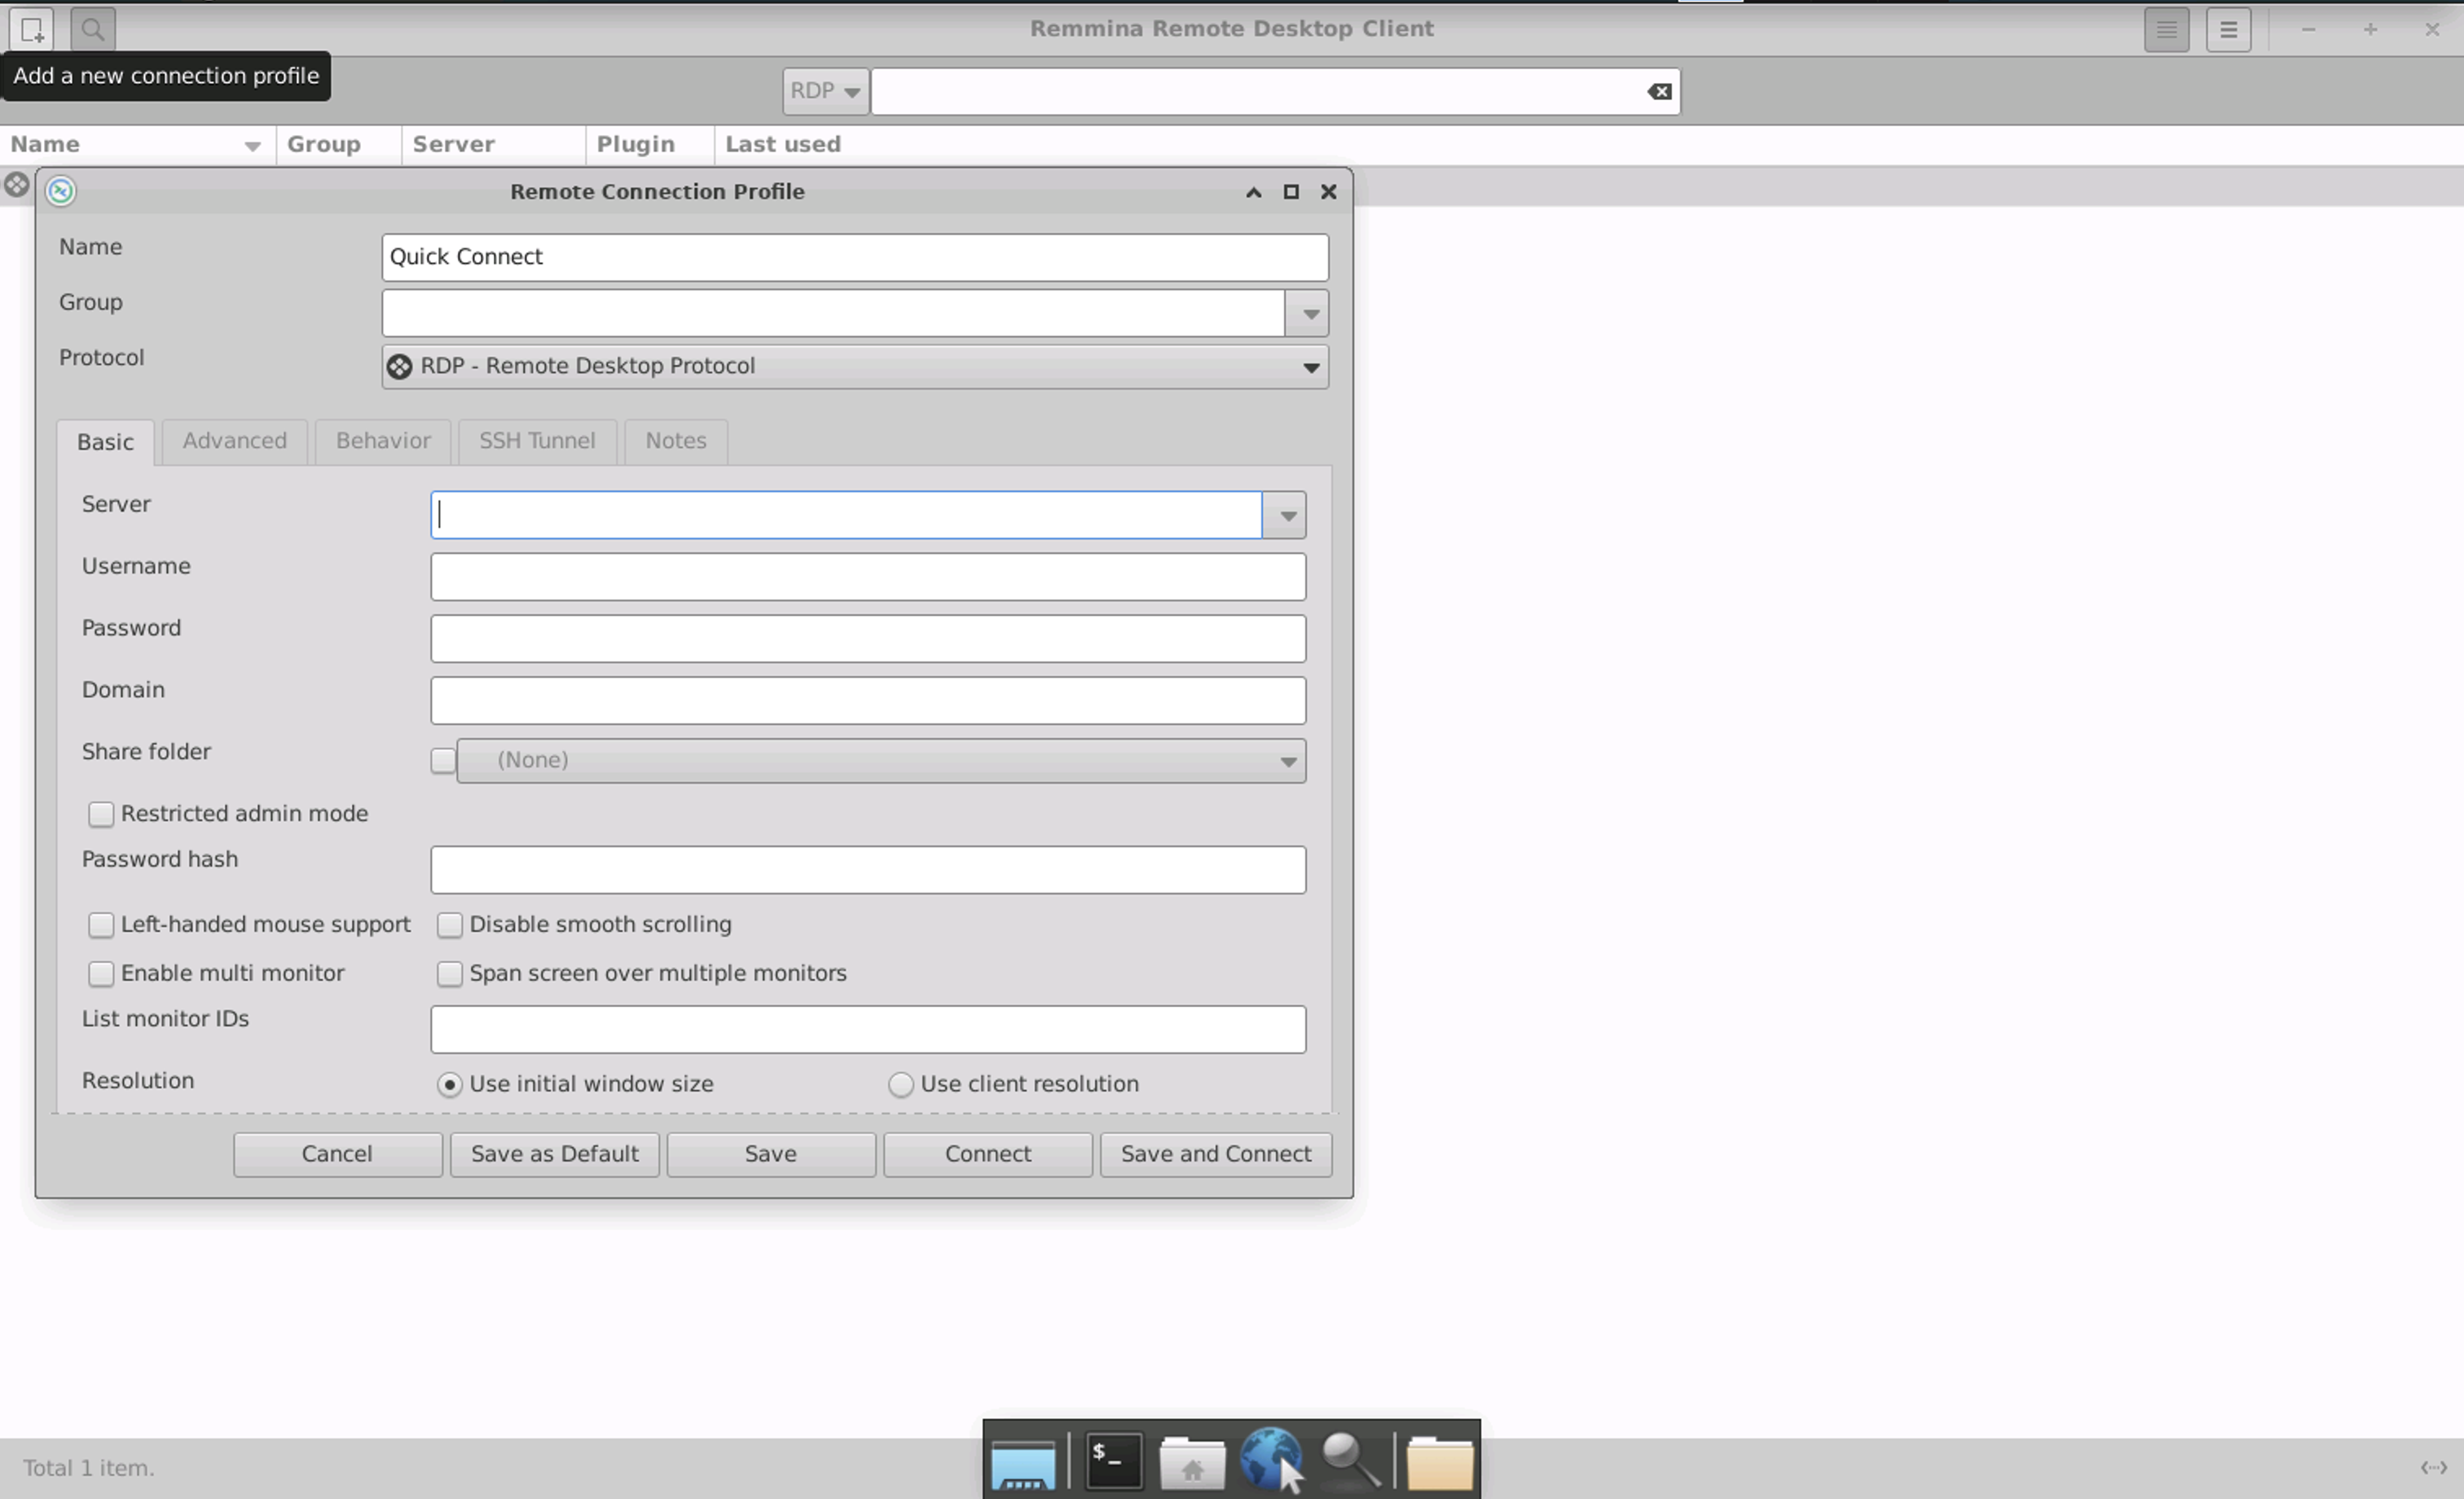
Task: Click the Password hash input field
Action: pos(868,870)
